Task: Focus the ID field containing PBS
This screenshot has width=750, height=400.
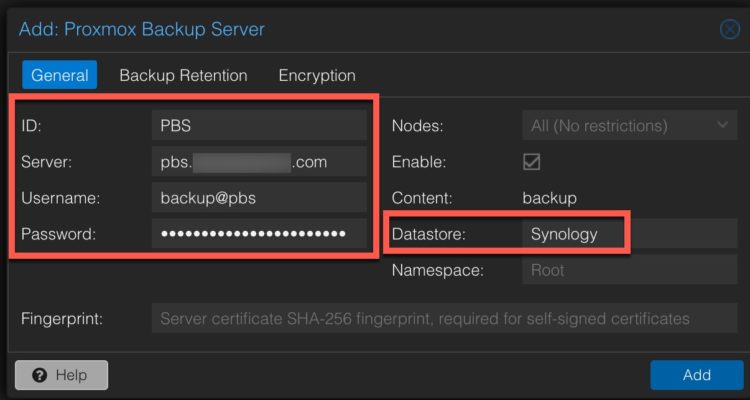Action: click(259, 125)
